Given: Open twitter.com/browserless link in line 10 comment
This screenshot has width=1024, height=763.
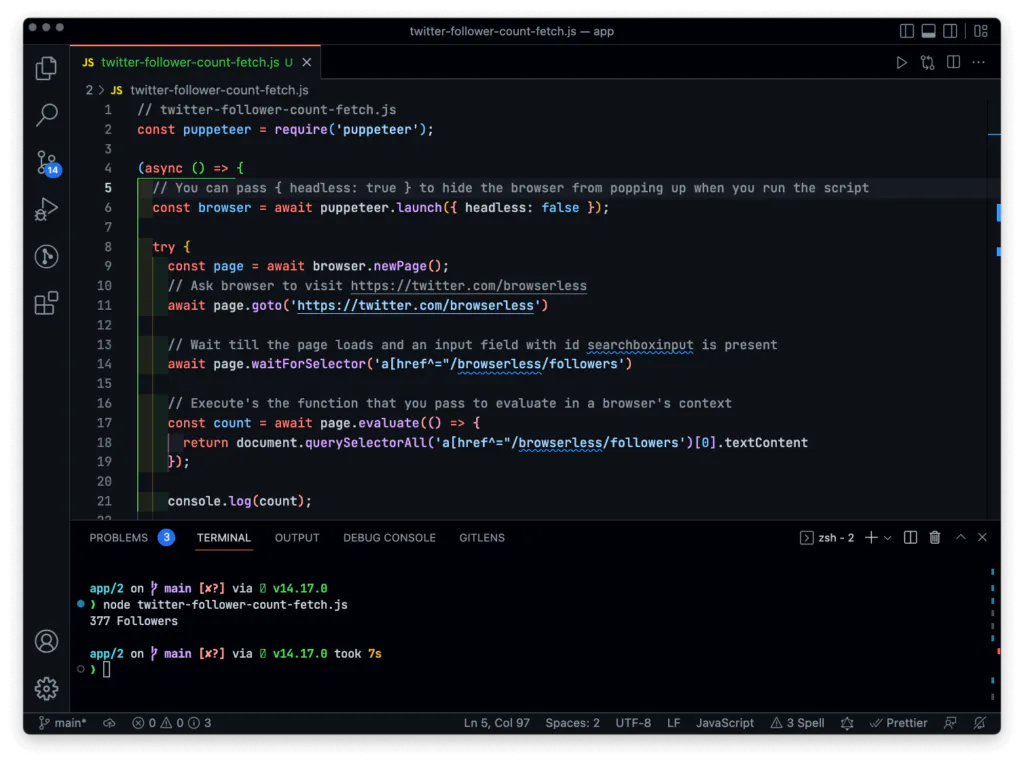Looking at the screenshot, I should pos(468,285).
